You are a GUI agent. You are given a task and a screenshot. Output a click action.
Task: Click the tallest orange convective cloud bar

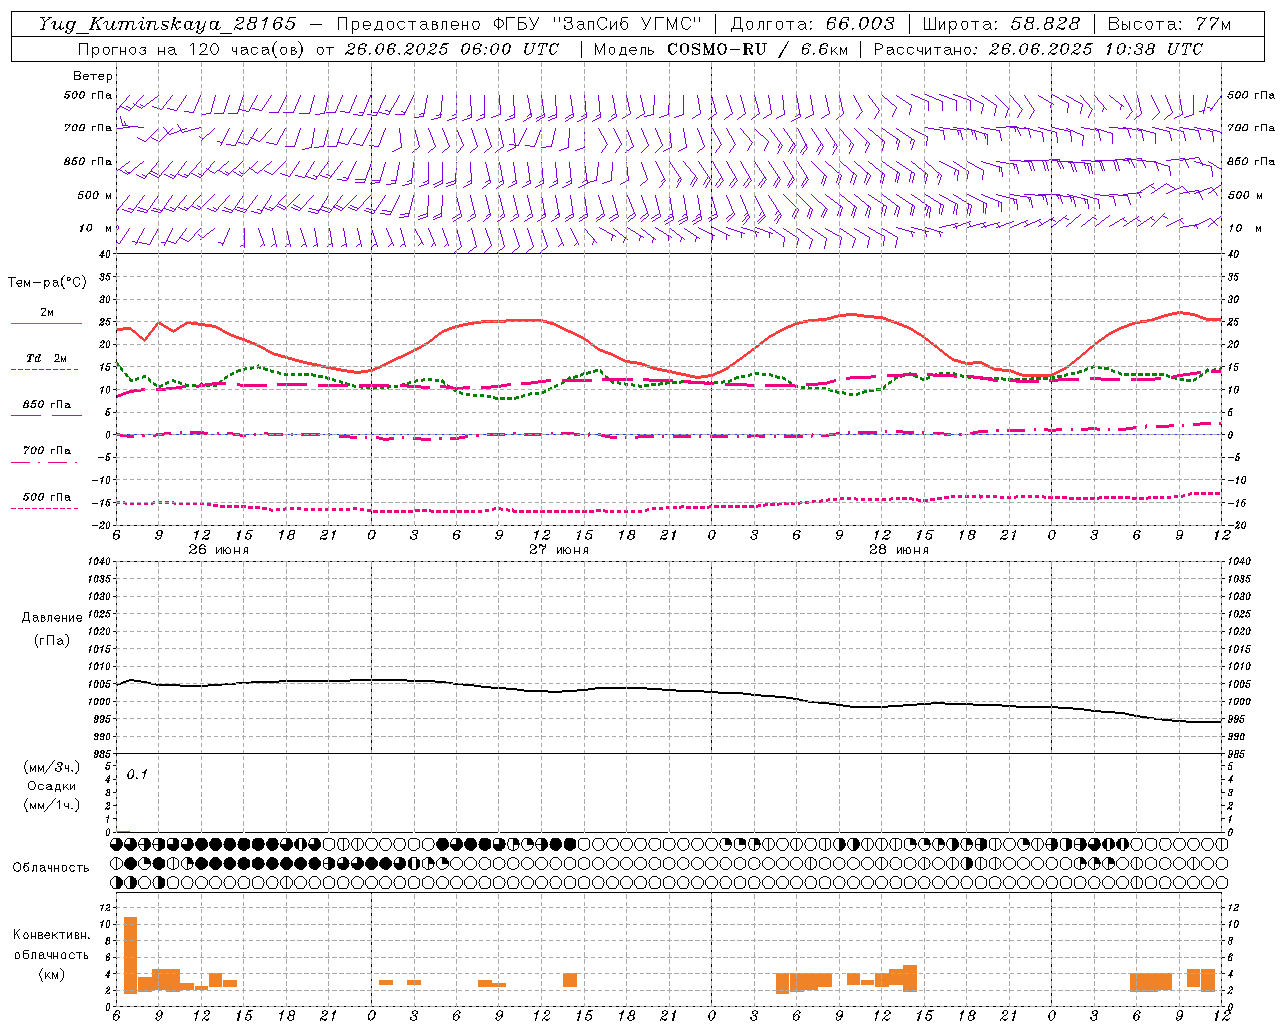tap(130, 954)
